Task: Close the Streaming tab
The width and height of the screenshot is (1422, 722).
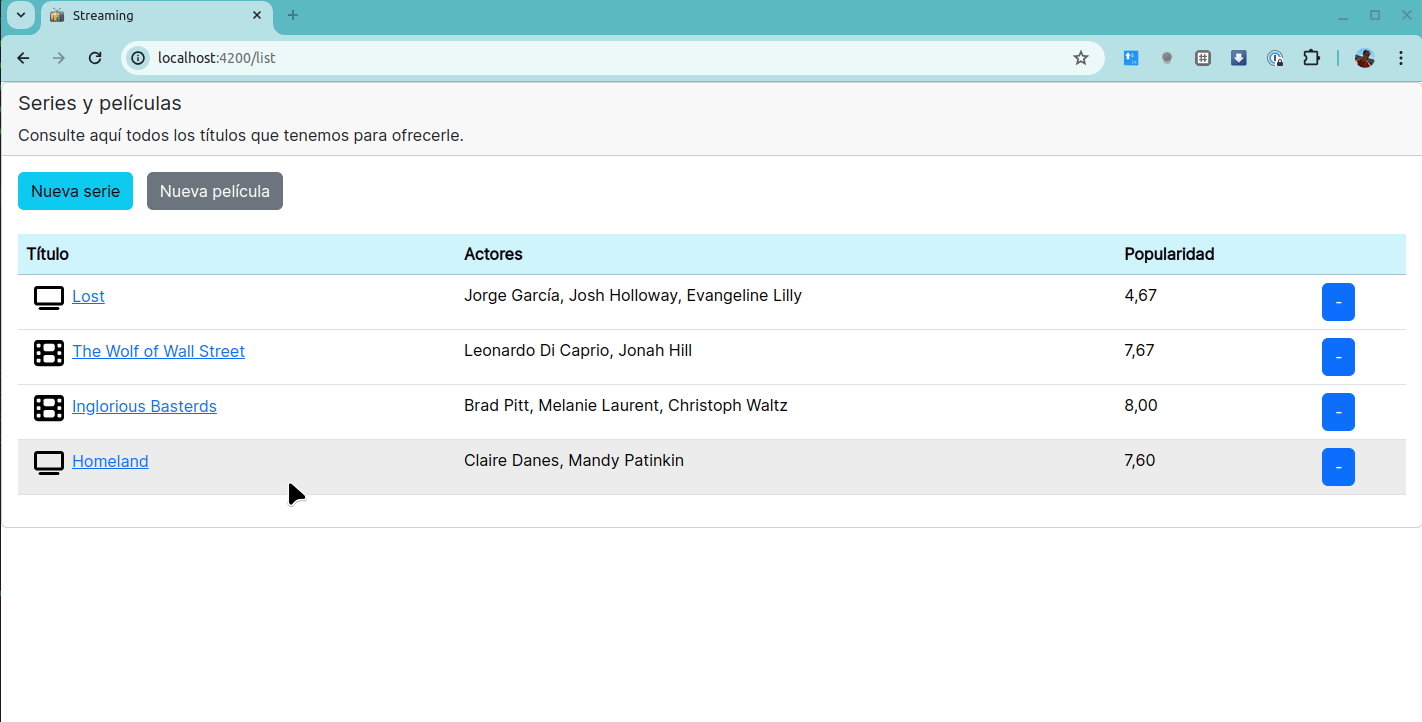Action: [x=257, y=15]
